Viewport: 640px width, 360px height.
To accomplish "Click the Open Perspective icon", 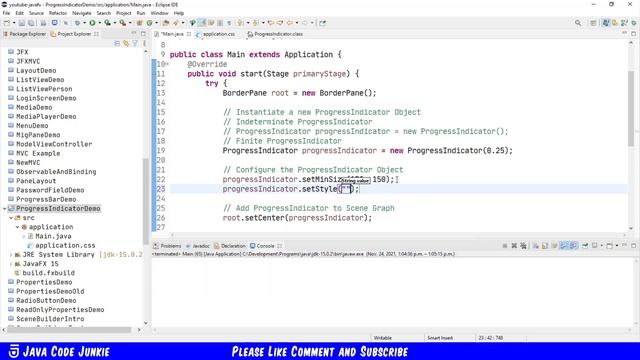I will [x=593, y=23].
